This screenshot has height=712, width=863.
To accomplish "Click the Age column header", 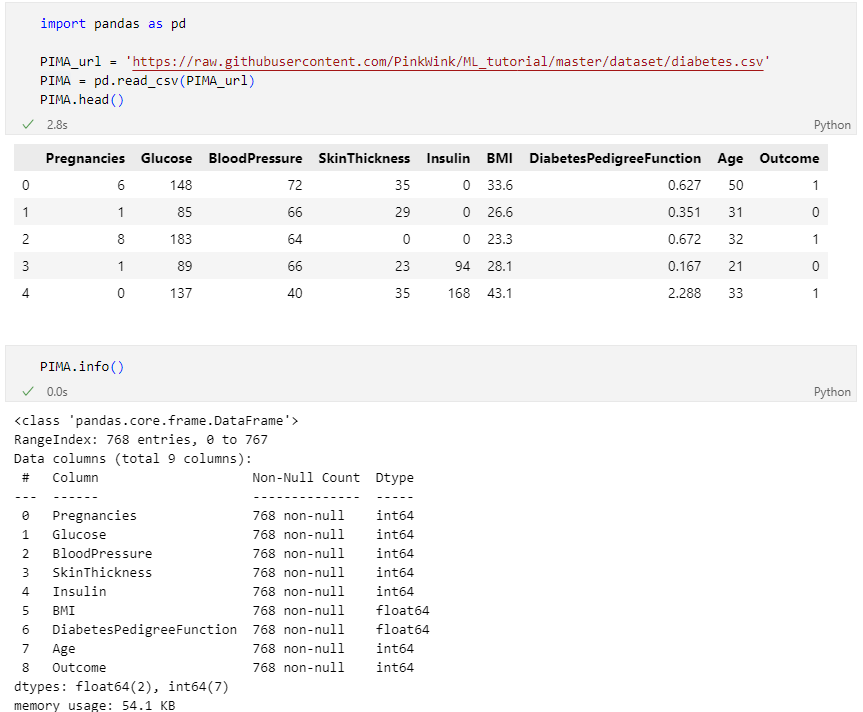I will [x=730, y=158].
